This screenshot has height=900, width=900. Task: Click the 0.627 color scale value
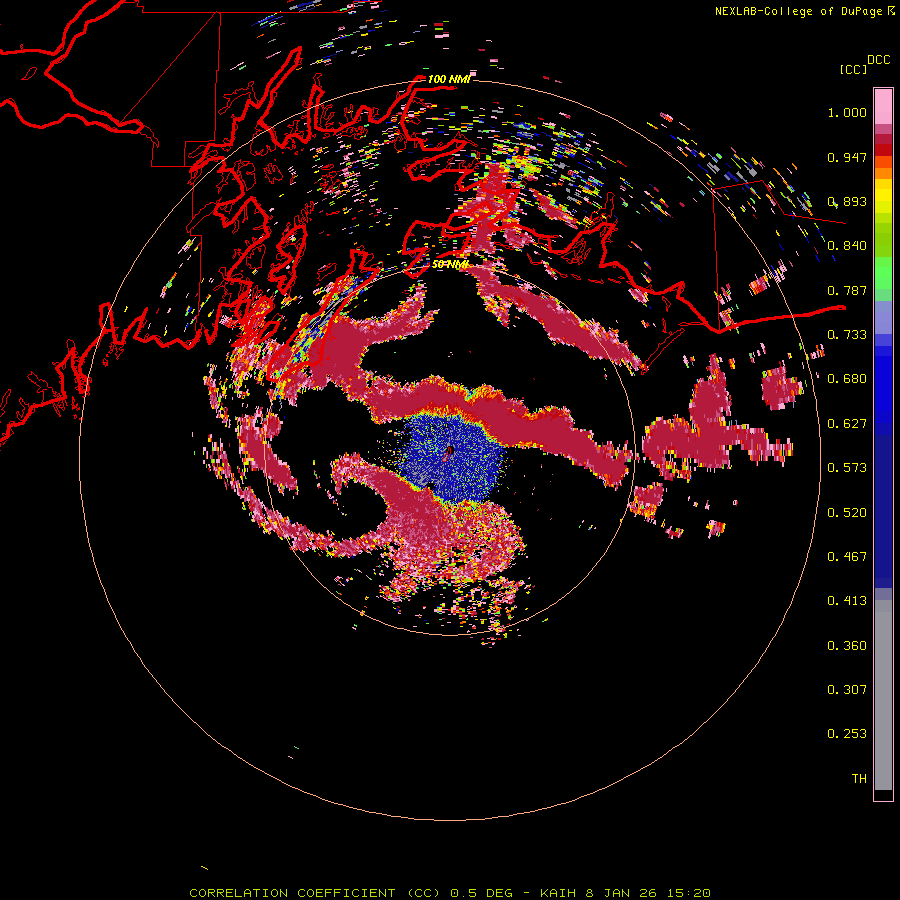tap(847, 424)
